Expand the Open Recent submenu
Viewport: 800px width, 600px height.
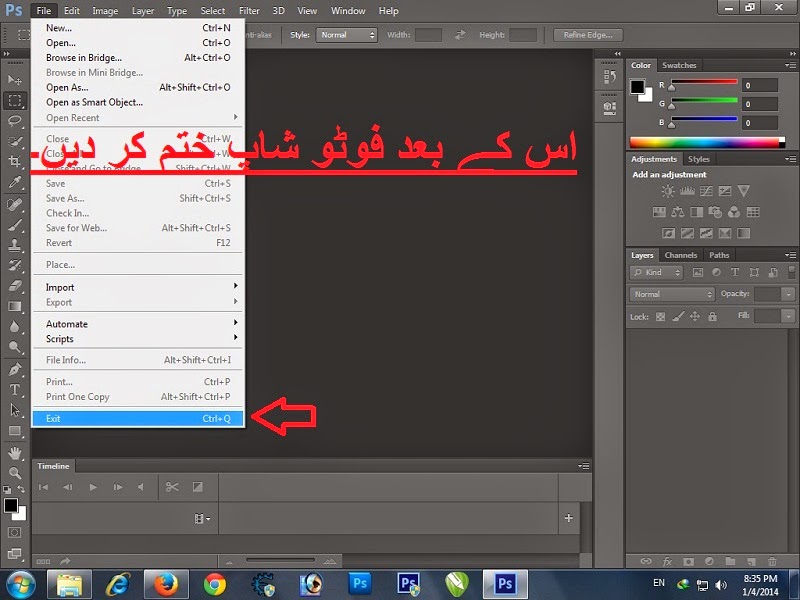click(x=138, y=117)
